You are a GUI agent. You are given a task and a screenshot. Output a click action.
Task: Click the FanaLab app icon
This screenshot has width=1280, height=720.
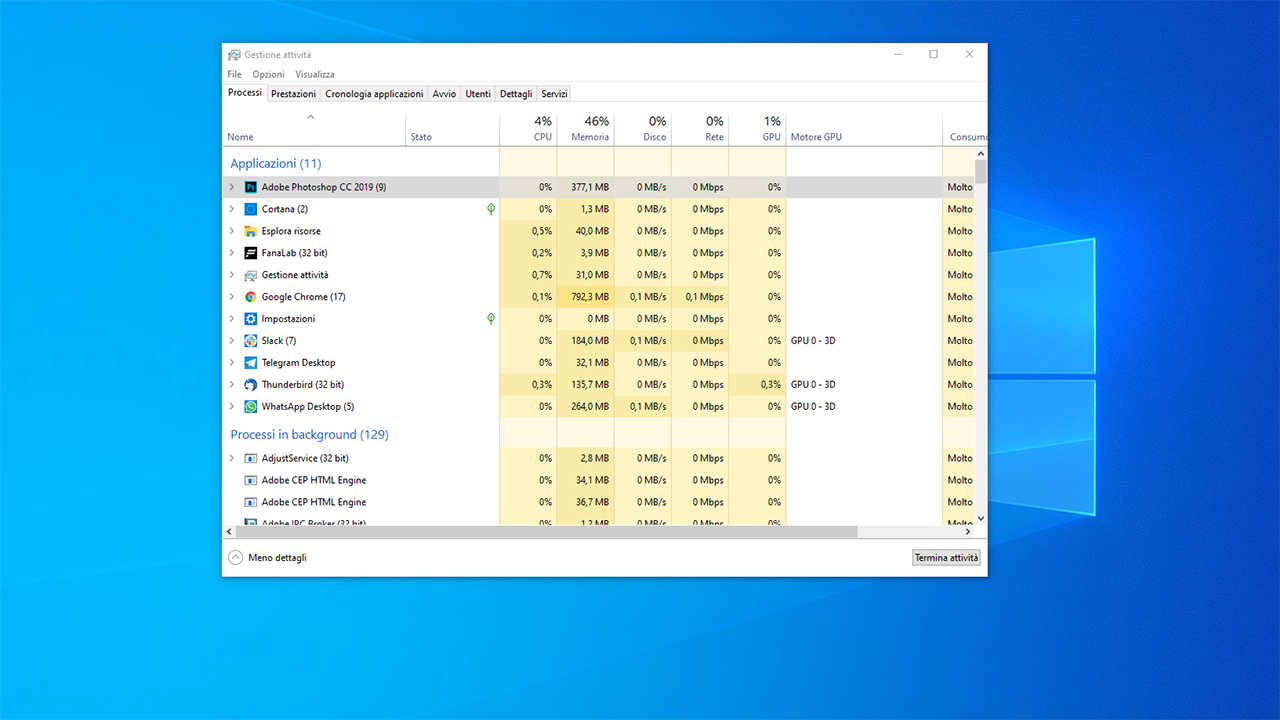click(x=251, y=253)
